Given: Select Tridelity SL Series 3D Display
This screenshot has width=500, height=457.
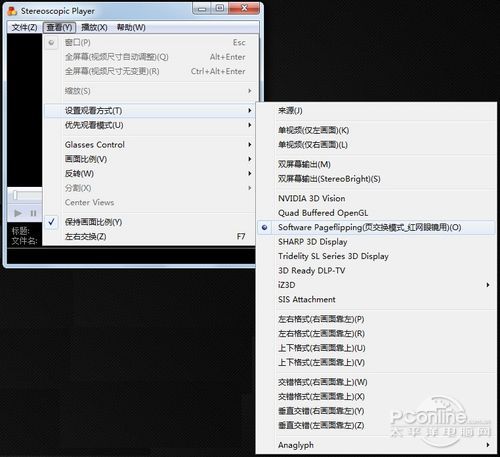Looking at the screenshot, I should point(376,256).
